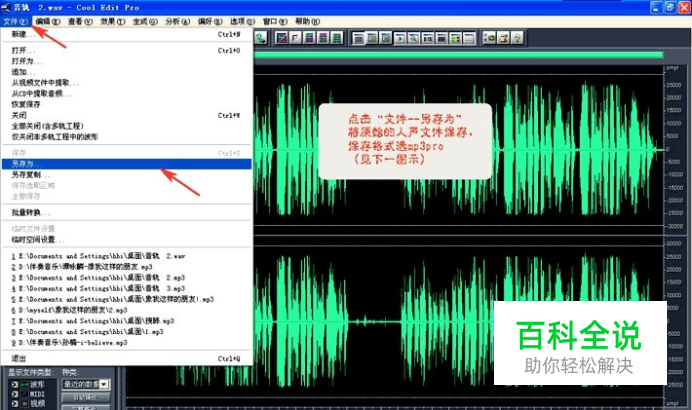Open recent file 2 像我这样的朋友.mp3 in D:\伴奏音乐
This screenshot has width=692, height=410.
127,267
